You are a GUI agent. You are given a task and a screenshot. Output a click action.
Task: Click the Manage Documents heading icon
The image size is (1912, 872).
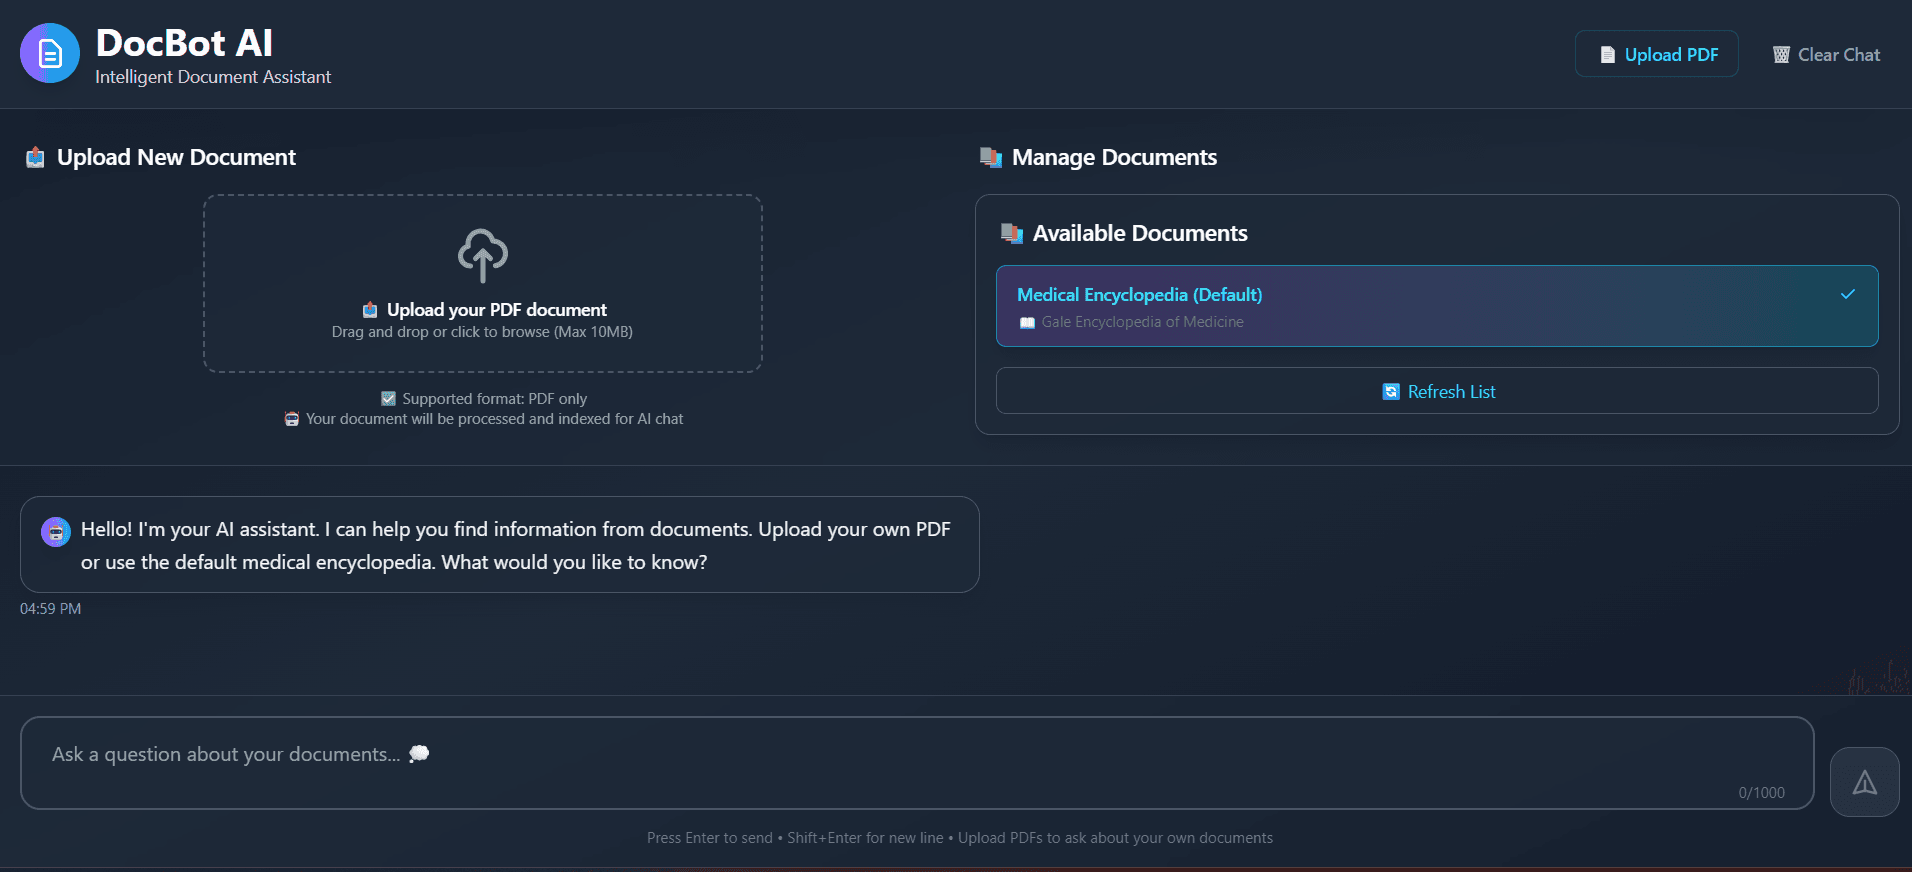[x=990, y=158]
